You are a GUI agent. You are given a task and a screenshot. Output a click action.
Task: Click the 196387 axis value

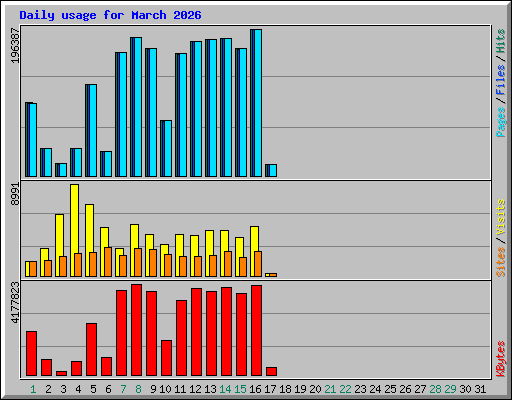point(15,46)
